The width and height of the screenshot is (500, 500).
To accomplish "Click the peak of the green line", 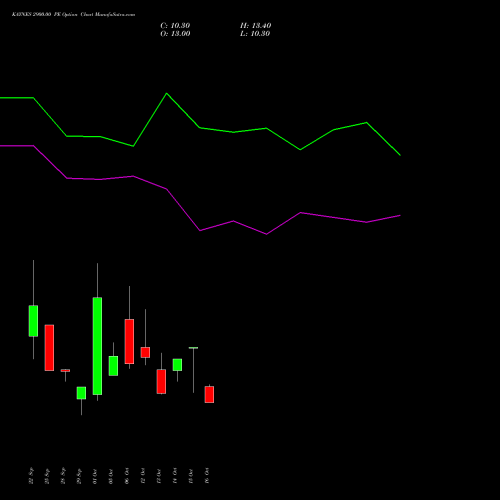I will 167,93.
